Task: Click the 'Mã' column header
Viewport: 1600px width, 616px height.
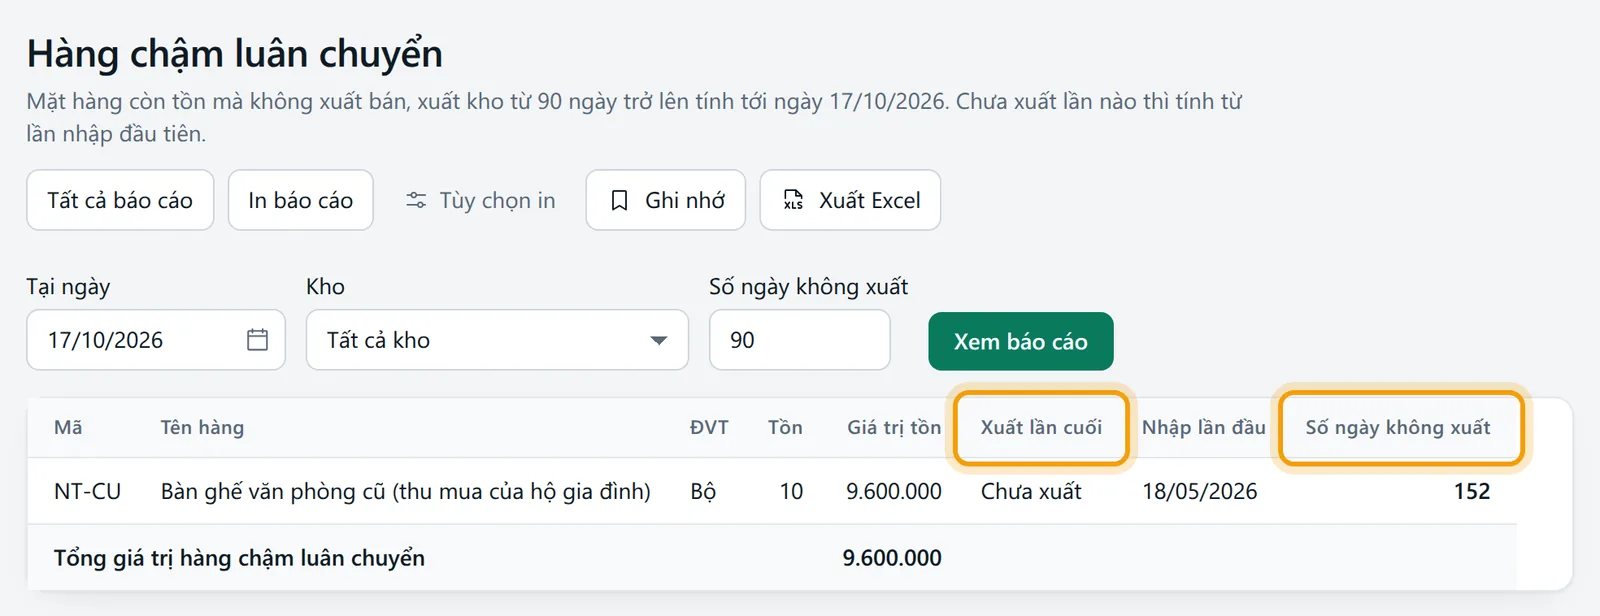Action: click(x=68, y=427)
